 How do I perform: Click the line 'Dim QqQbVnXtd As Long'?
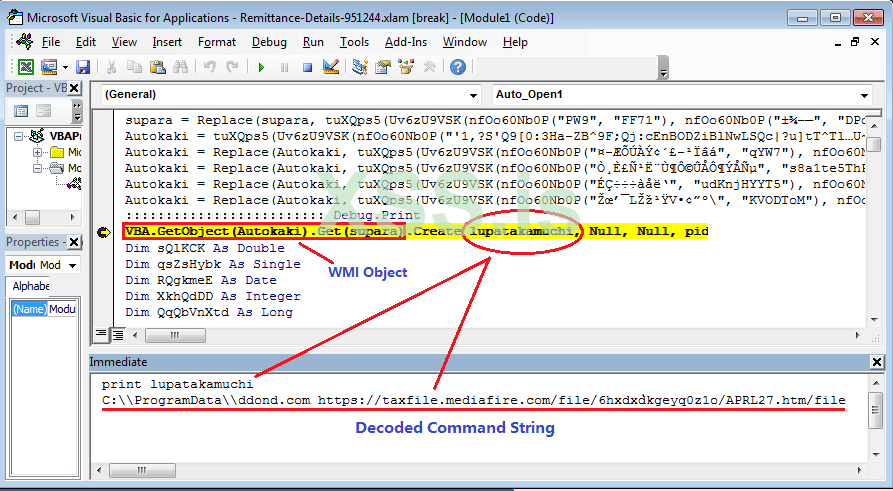point(209,312)
